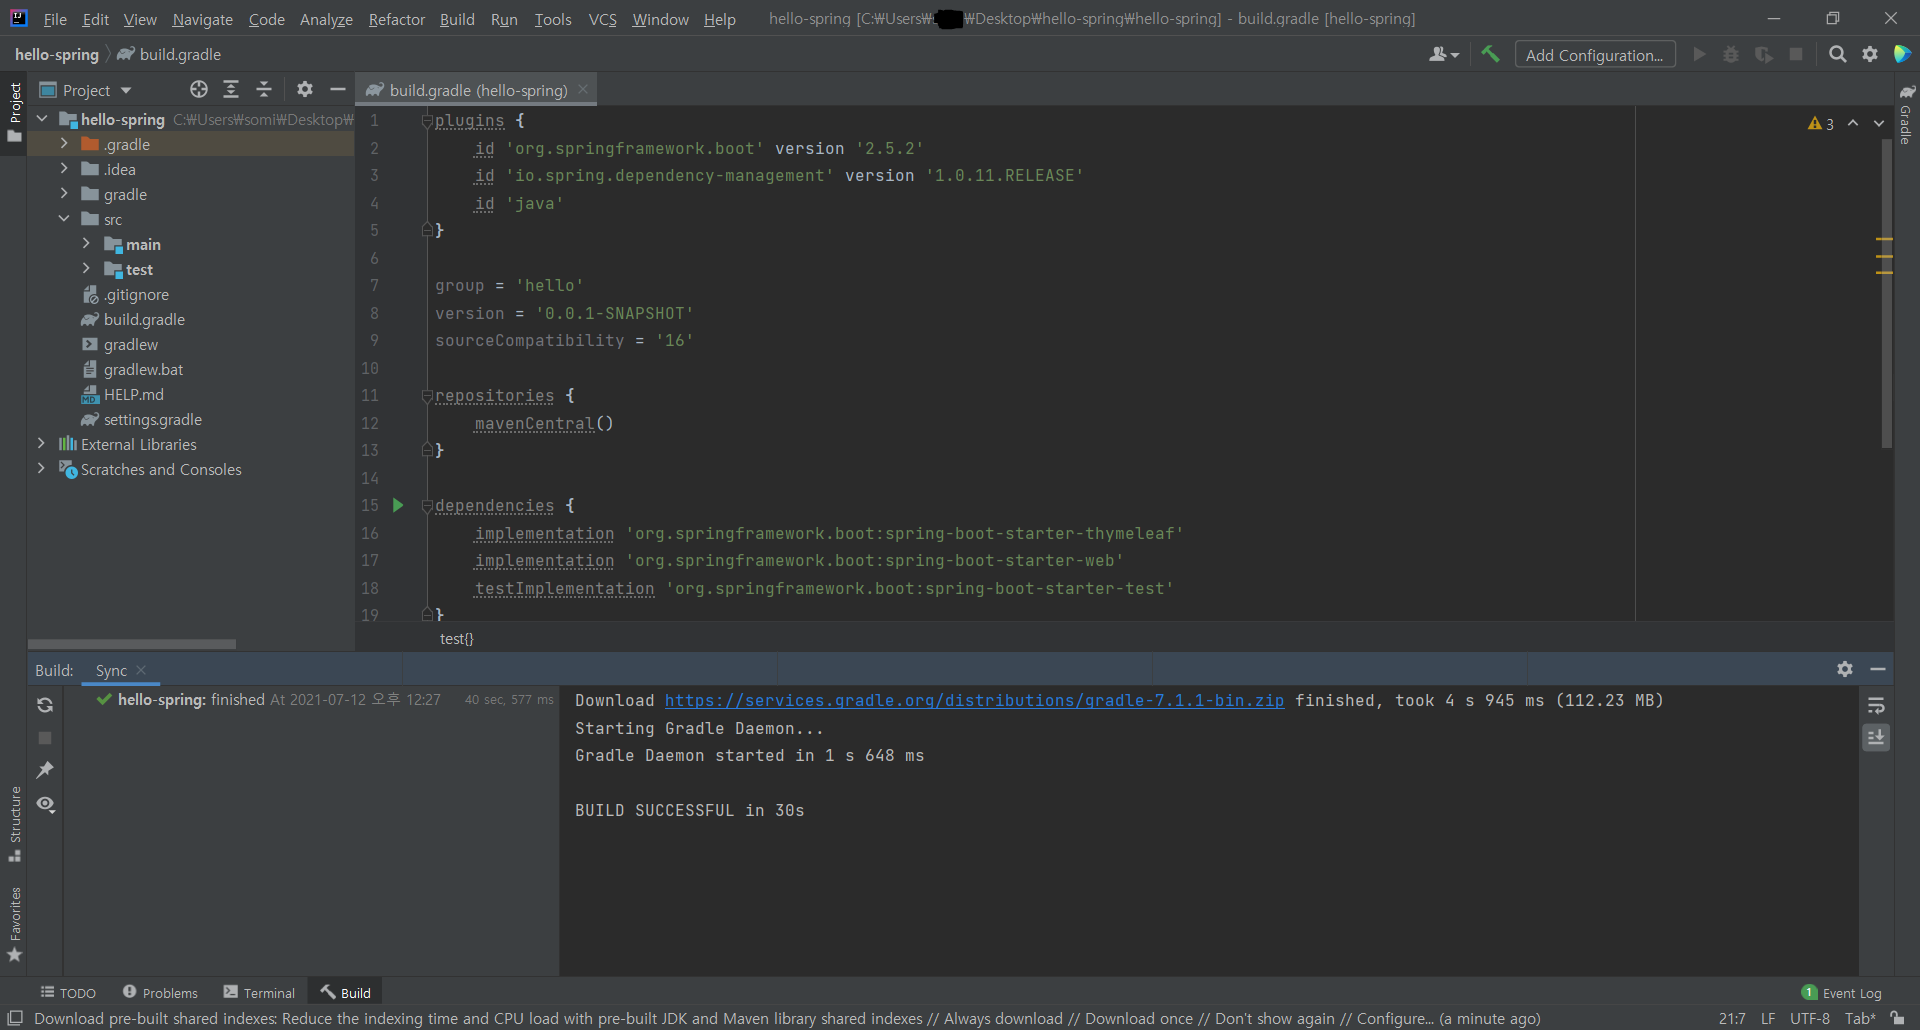Toggle soft-wrap in build output
This screenshot has width=1920, height=1030.
(1876, 706)
